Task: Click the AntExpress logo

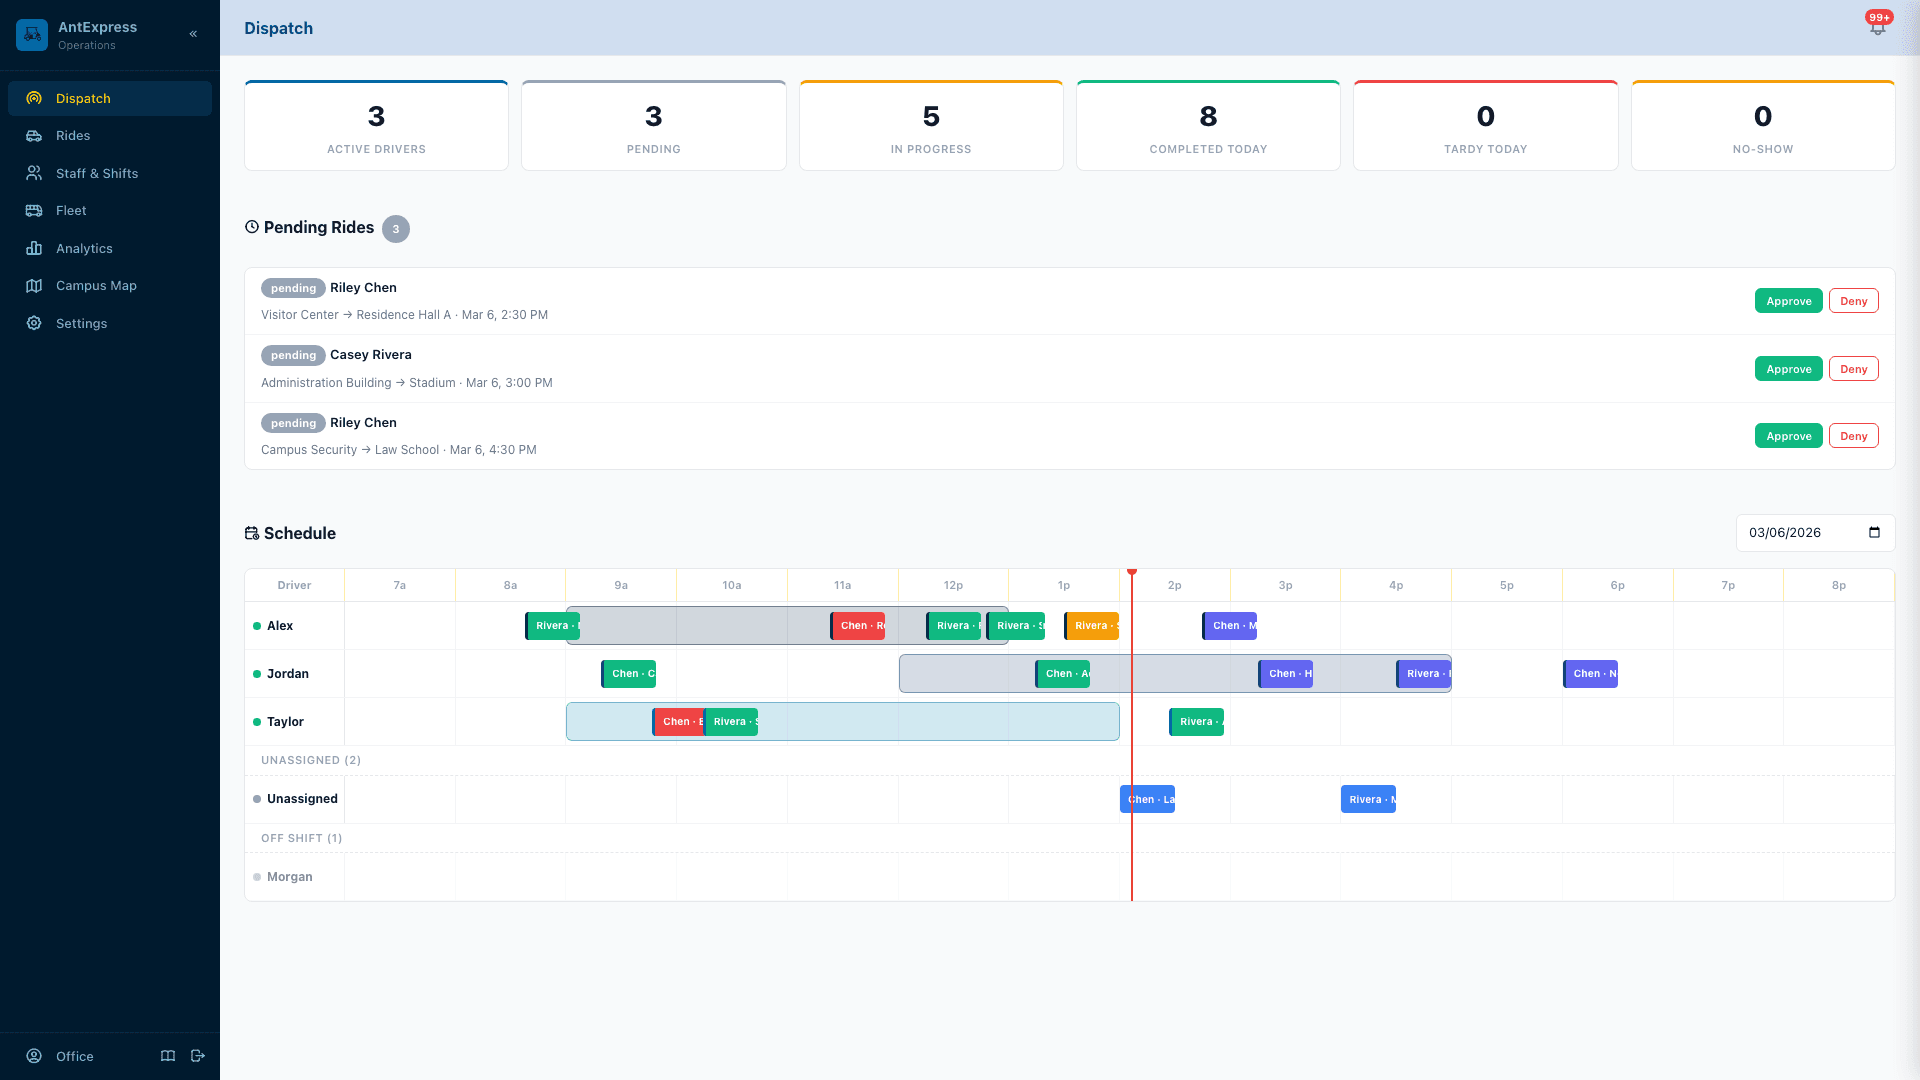Action: coord(31,33)
